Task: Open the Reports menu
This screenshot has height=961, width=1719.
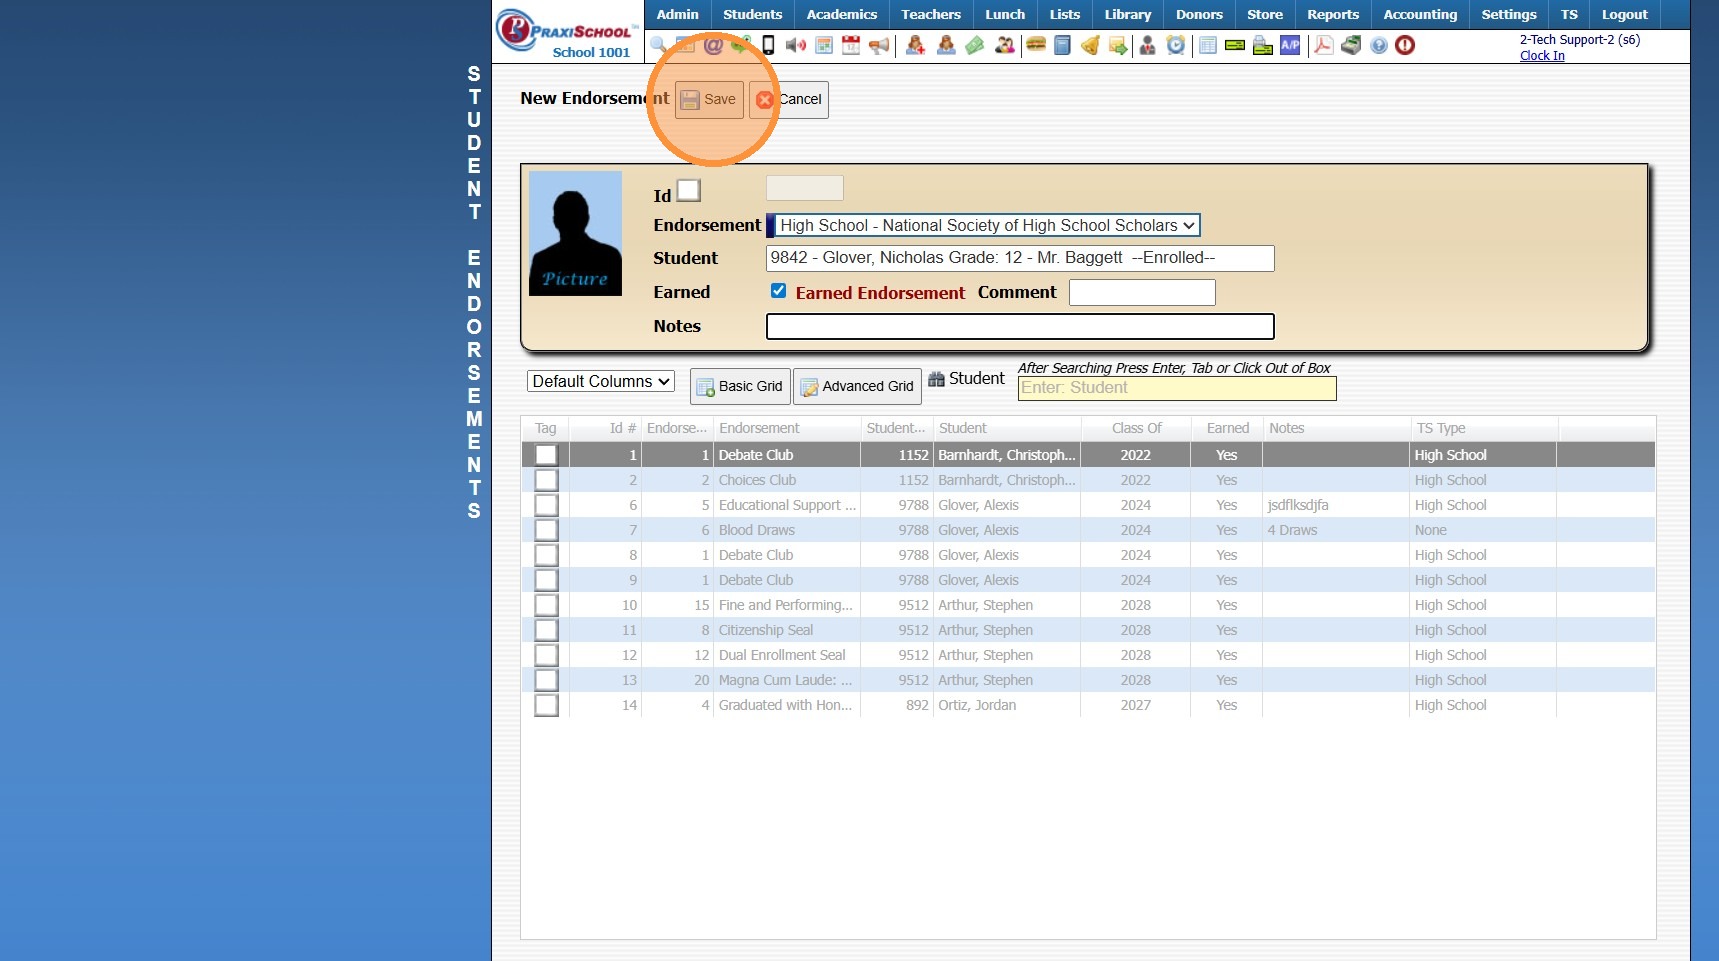Action: pos(1332,14)
